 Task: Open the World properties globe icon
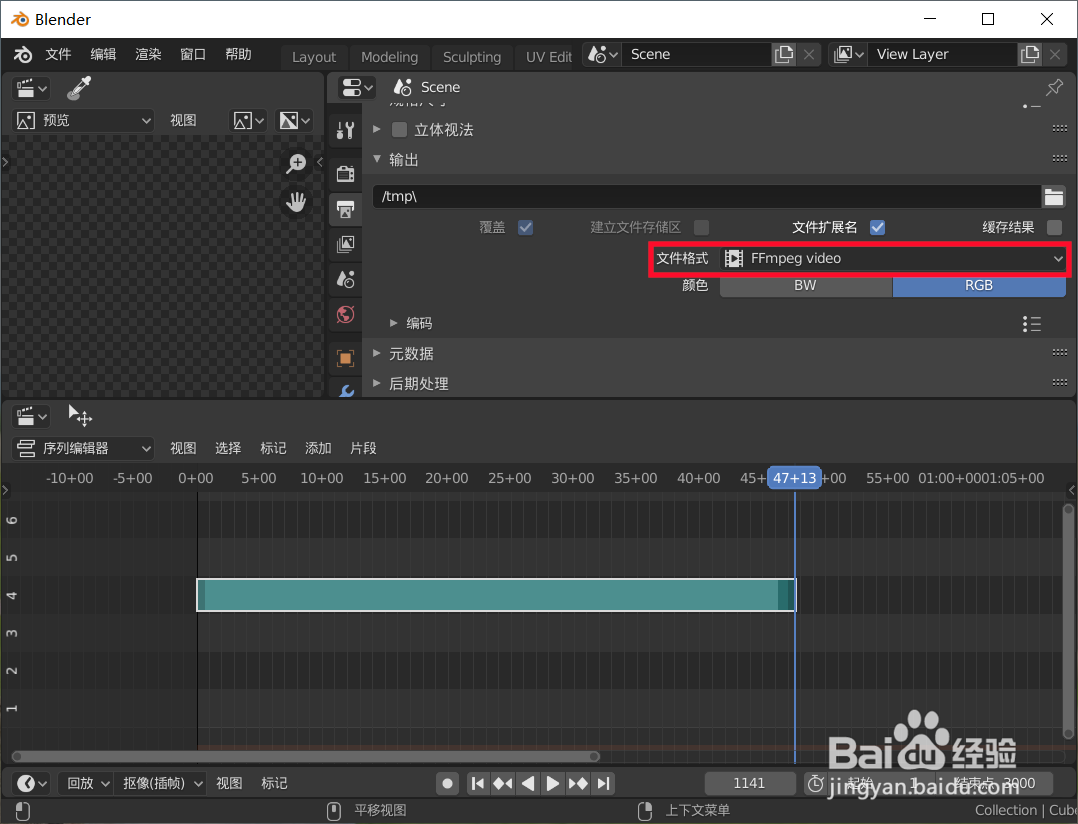[x=345, y=314]
